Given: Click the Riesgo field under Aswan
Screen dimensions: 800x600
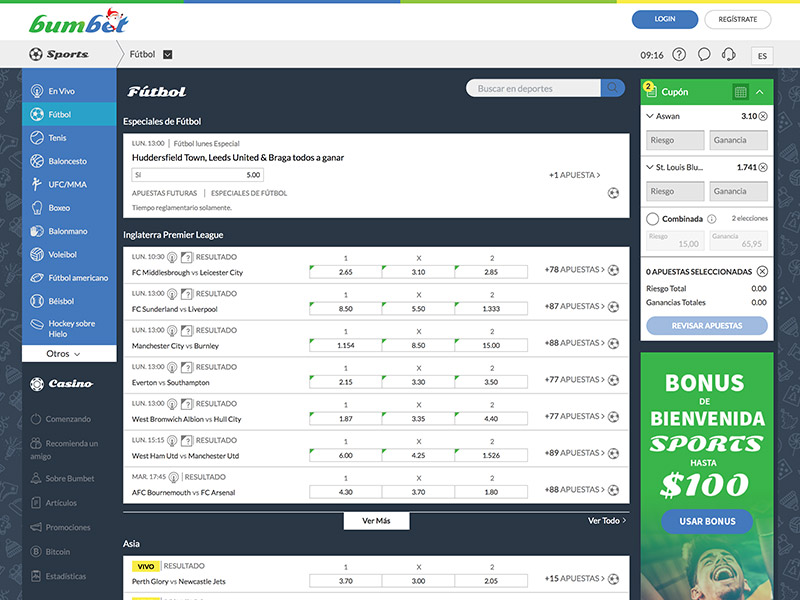Looking at the screenshot, I should click(x=675, y=140).
